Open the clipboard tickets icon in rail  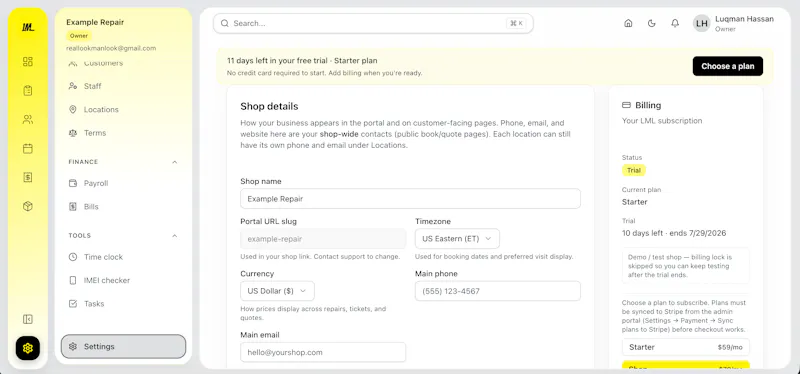28,91
